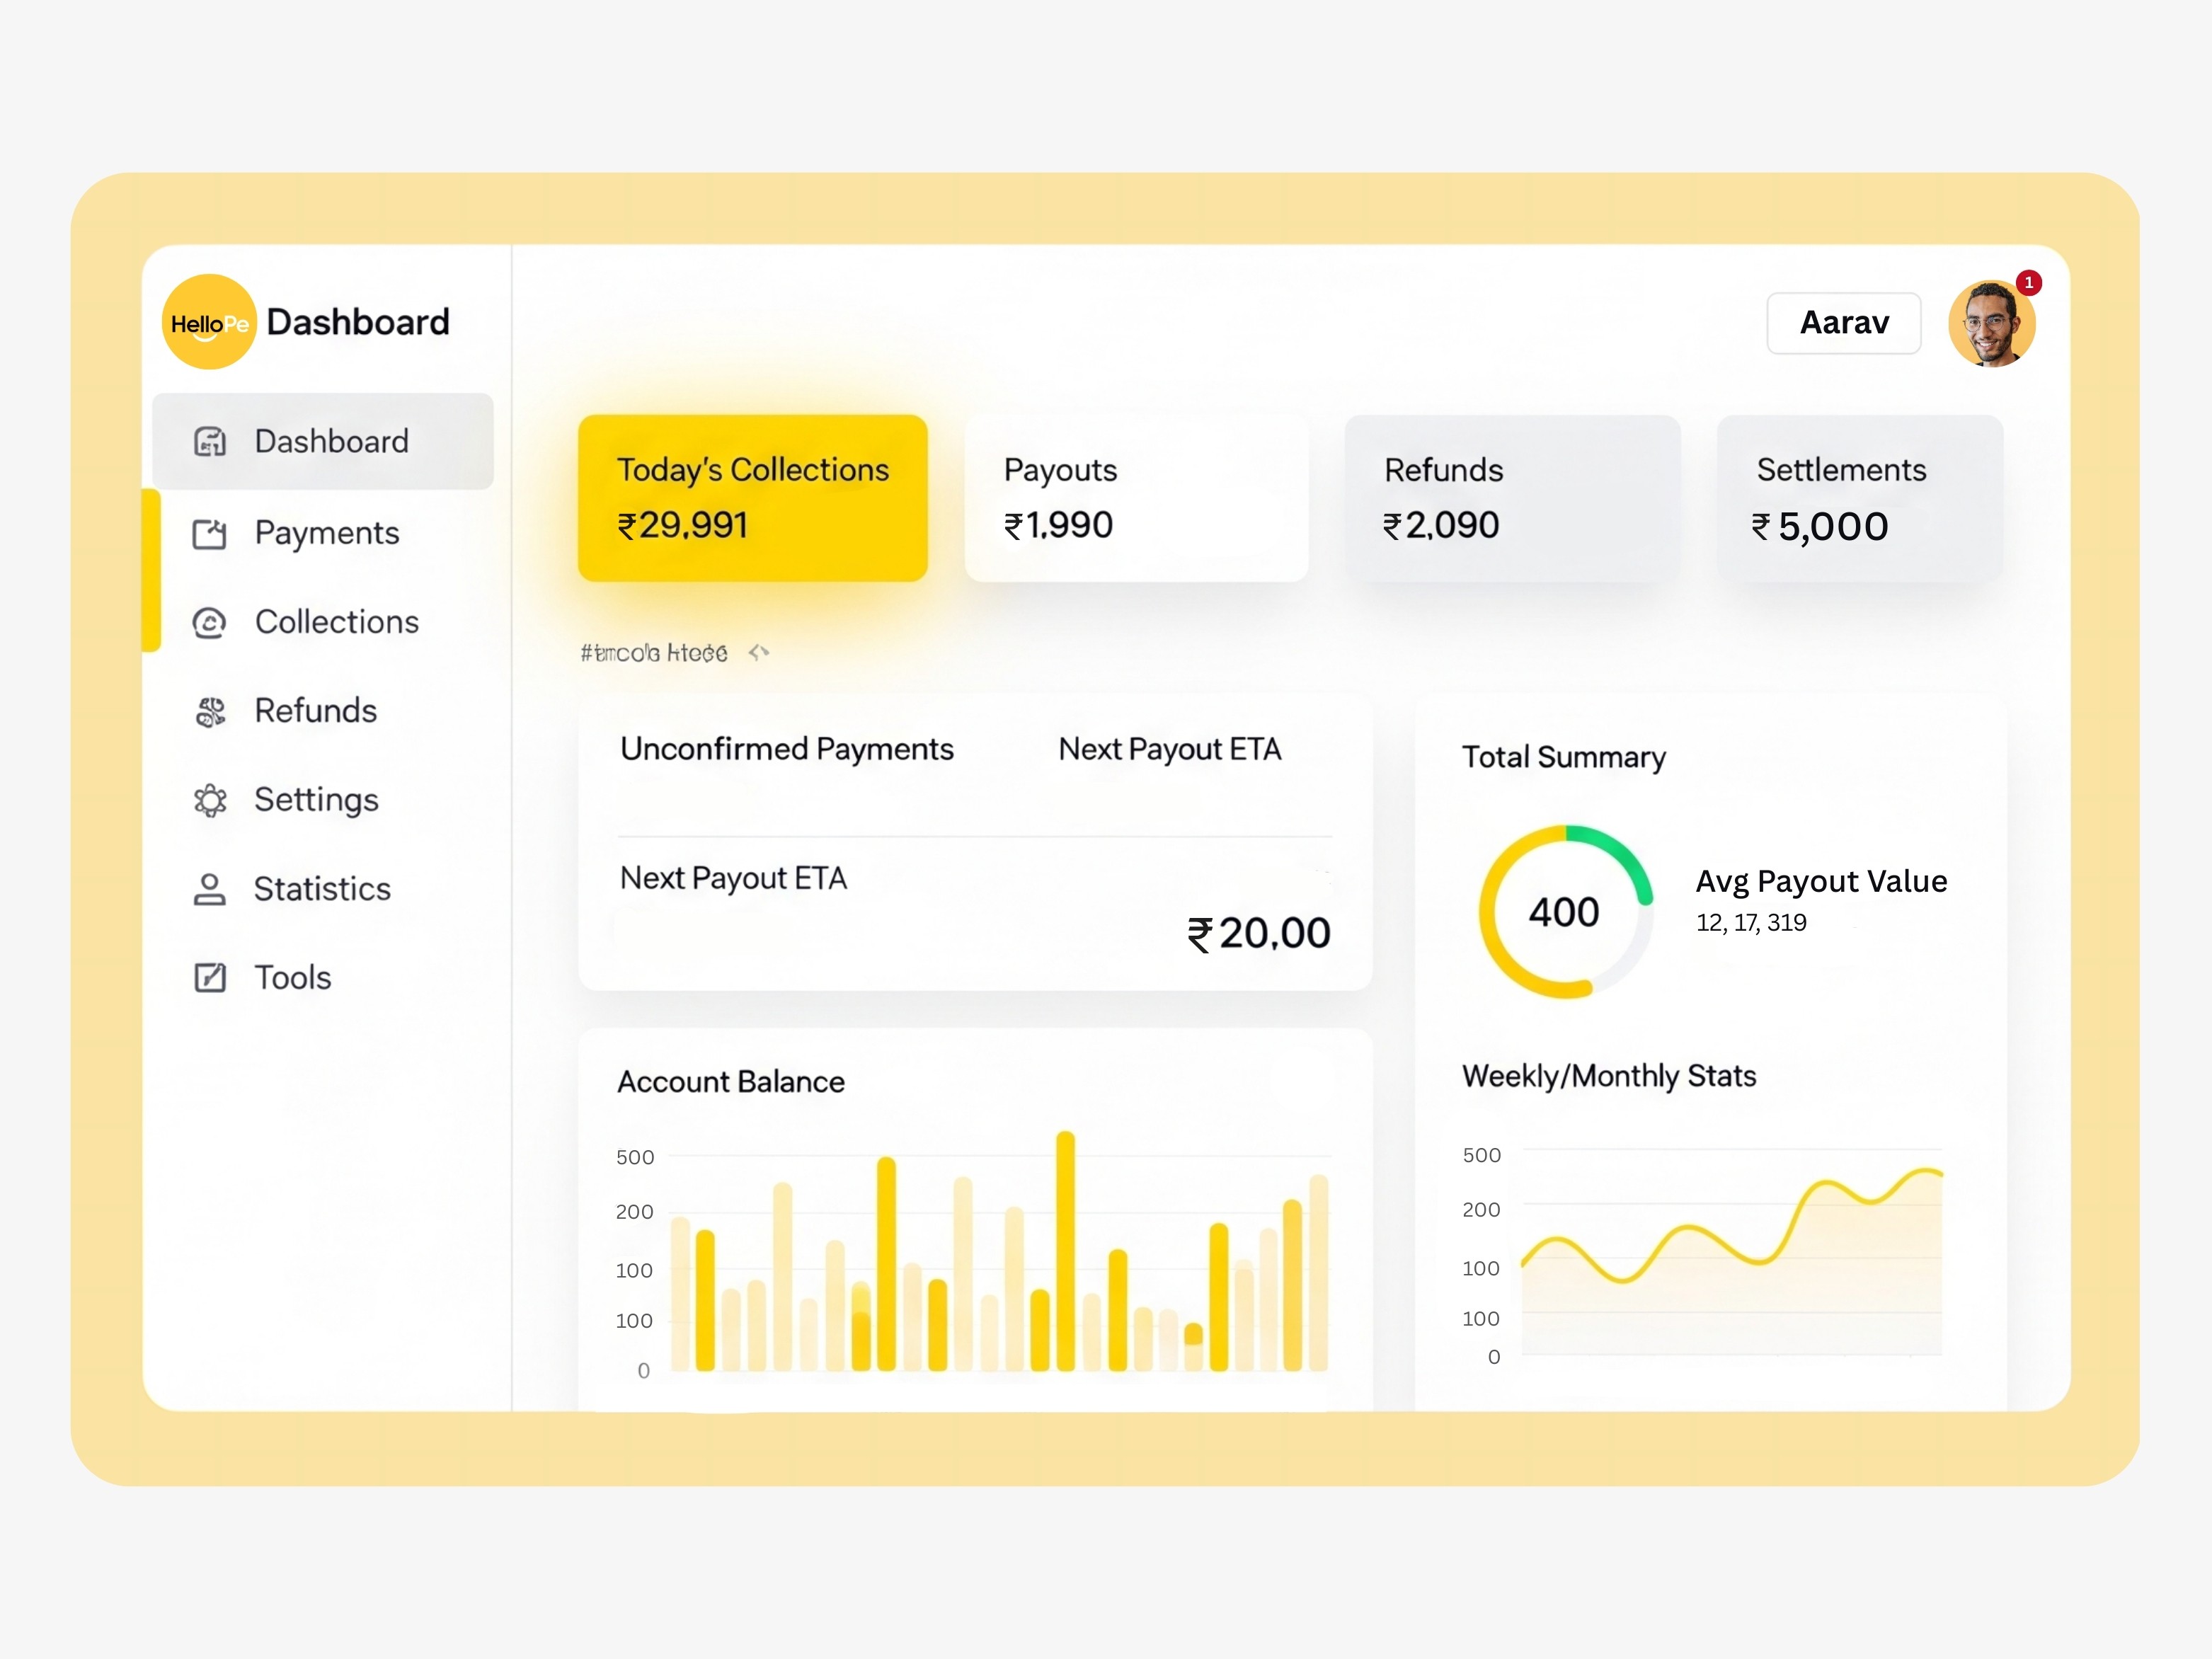
Task: Open the red notification badge
Action: click(x=2028, y=283)
